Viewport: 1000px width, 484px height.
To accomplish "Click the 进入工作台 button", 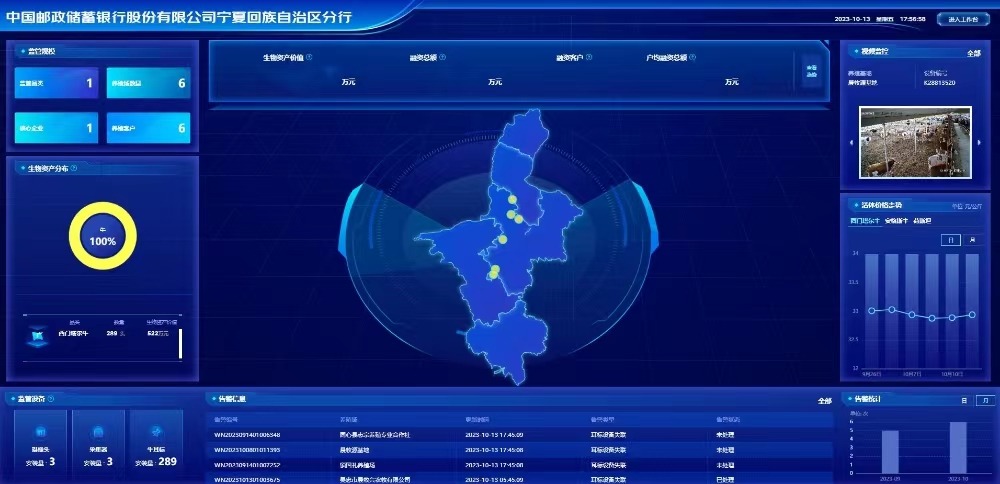I will tap(962, 19).
